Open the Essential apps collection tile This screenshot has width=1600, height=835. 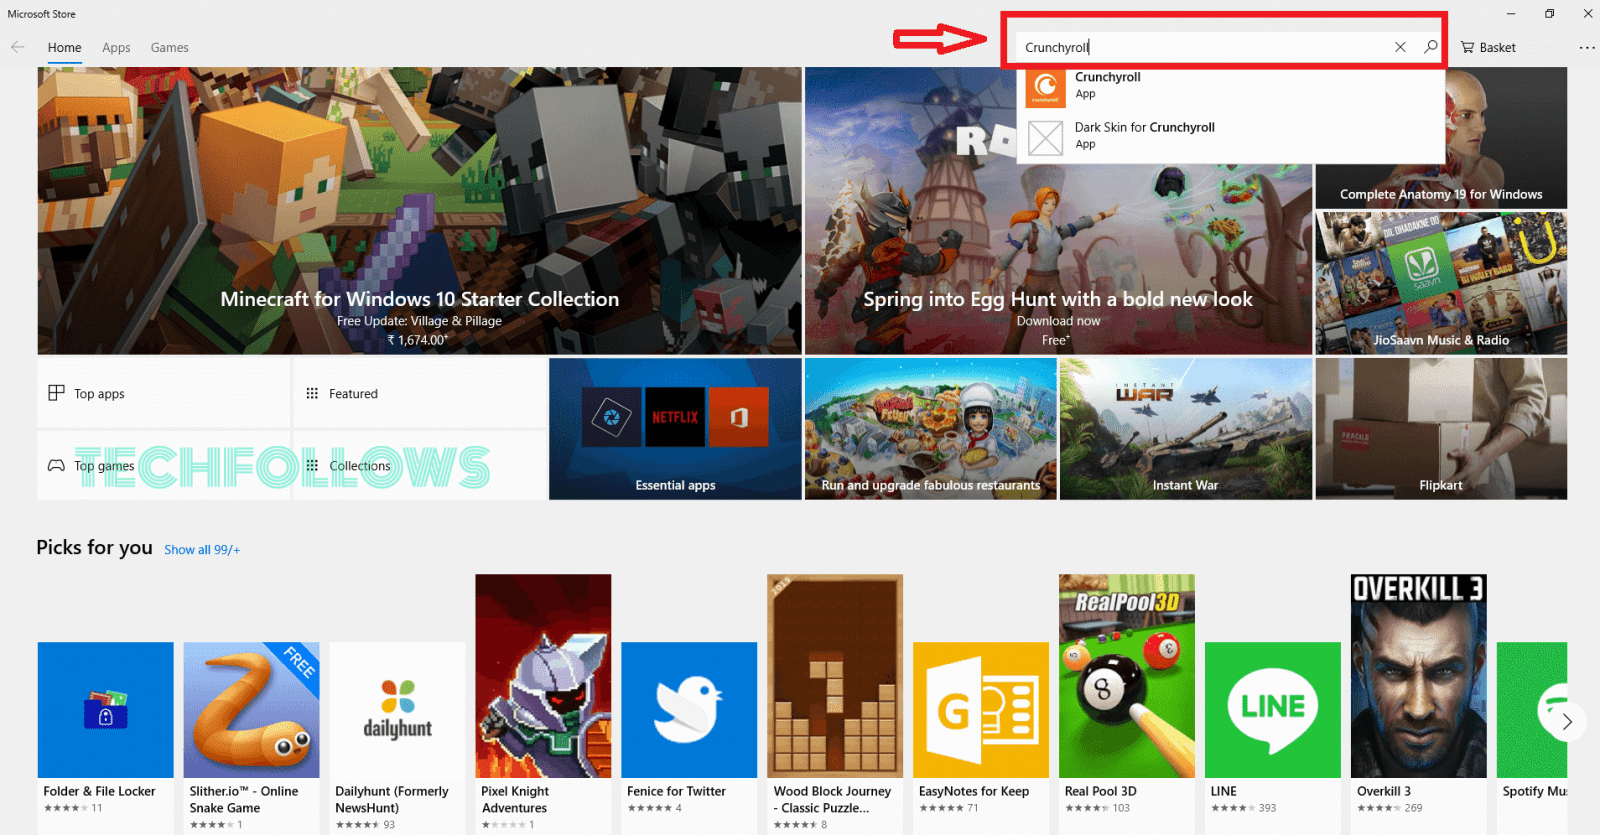(675, 429)
